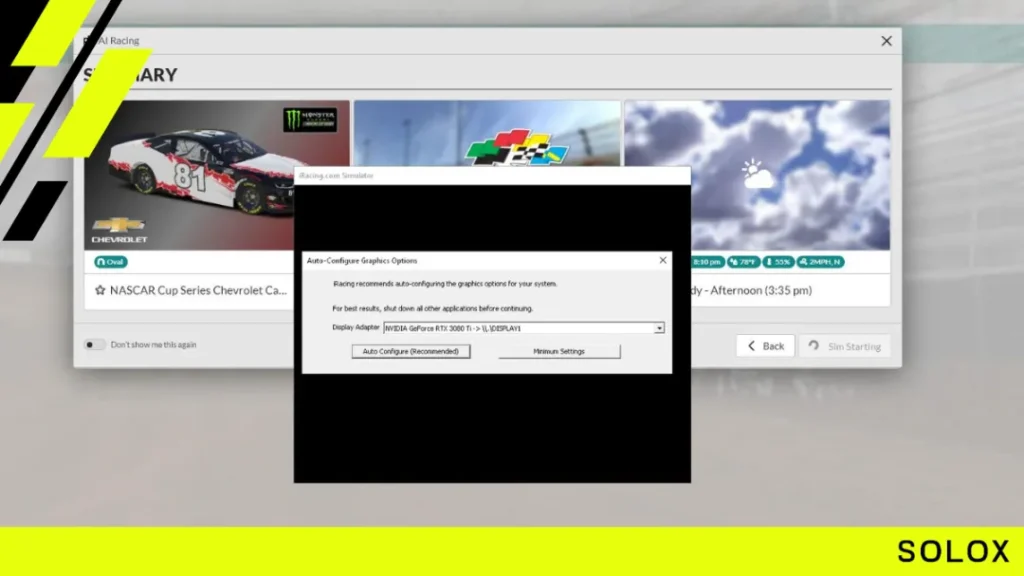
Task: Click the 2MPH N wind badge
Action: point(820,262)
